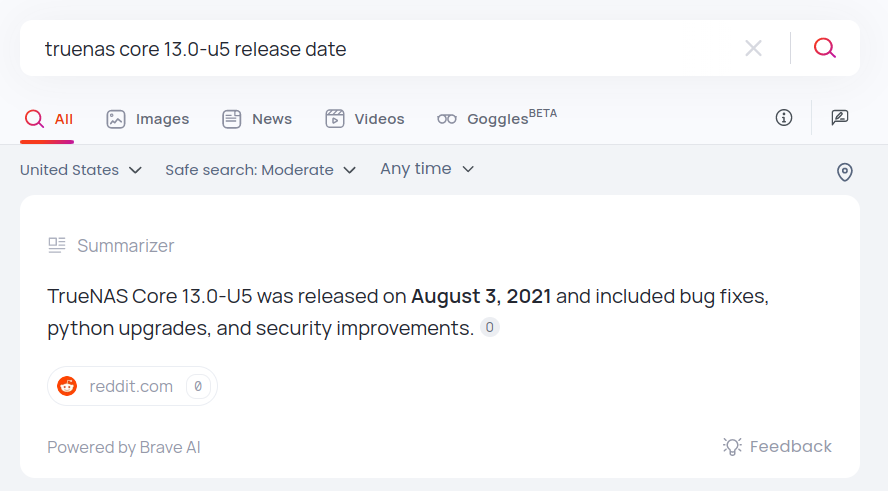The width and height of the screenshot is (888, 491).
Task: Open the reddit.com source link
Action: tap(131, 386)
